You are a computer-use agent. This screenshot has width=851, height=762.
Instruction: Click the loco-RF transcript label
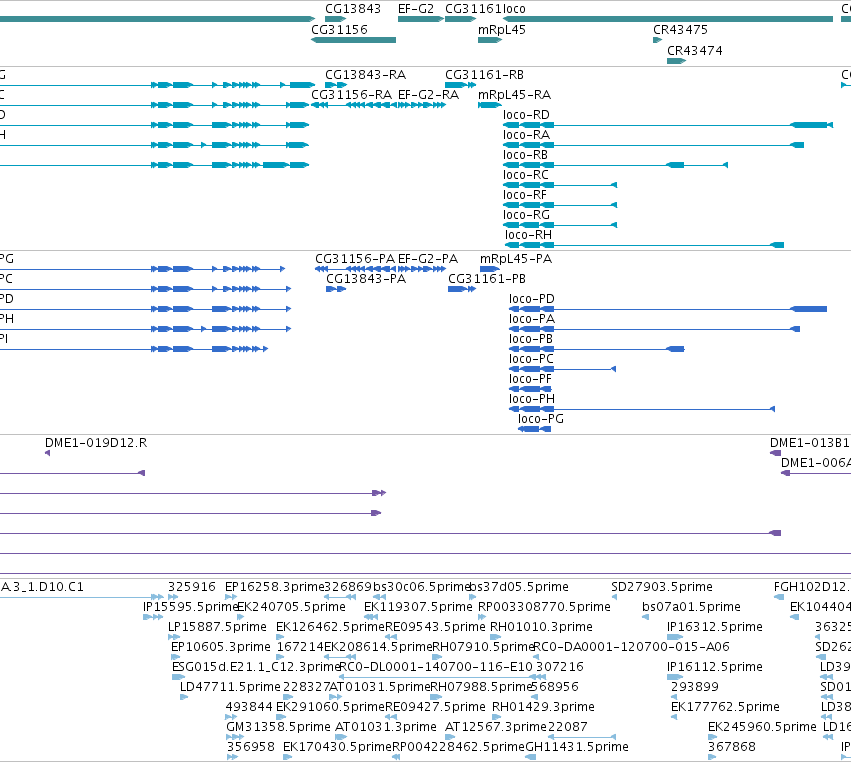(x=524, y=195)
